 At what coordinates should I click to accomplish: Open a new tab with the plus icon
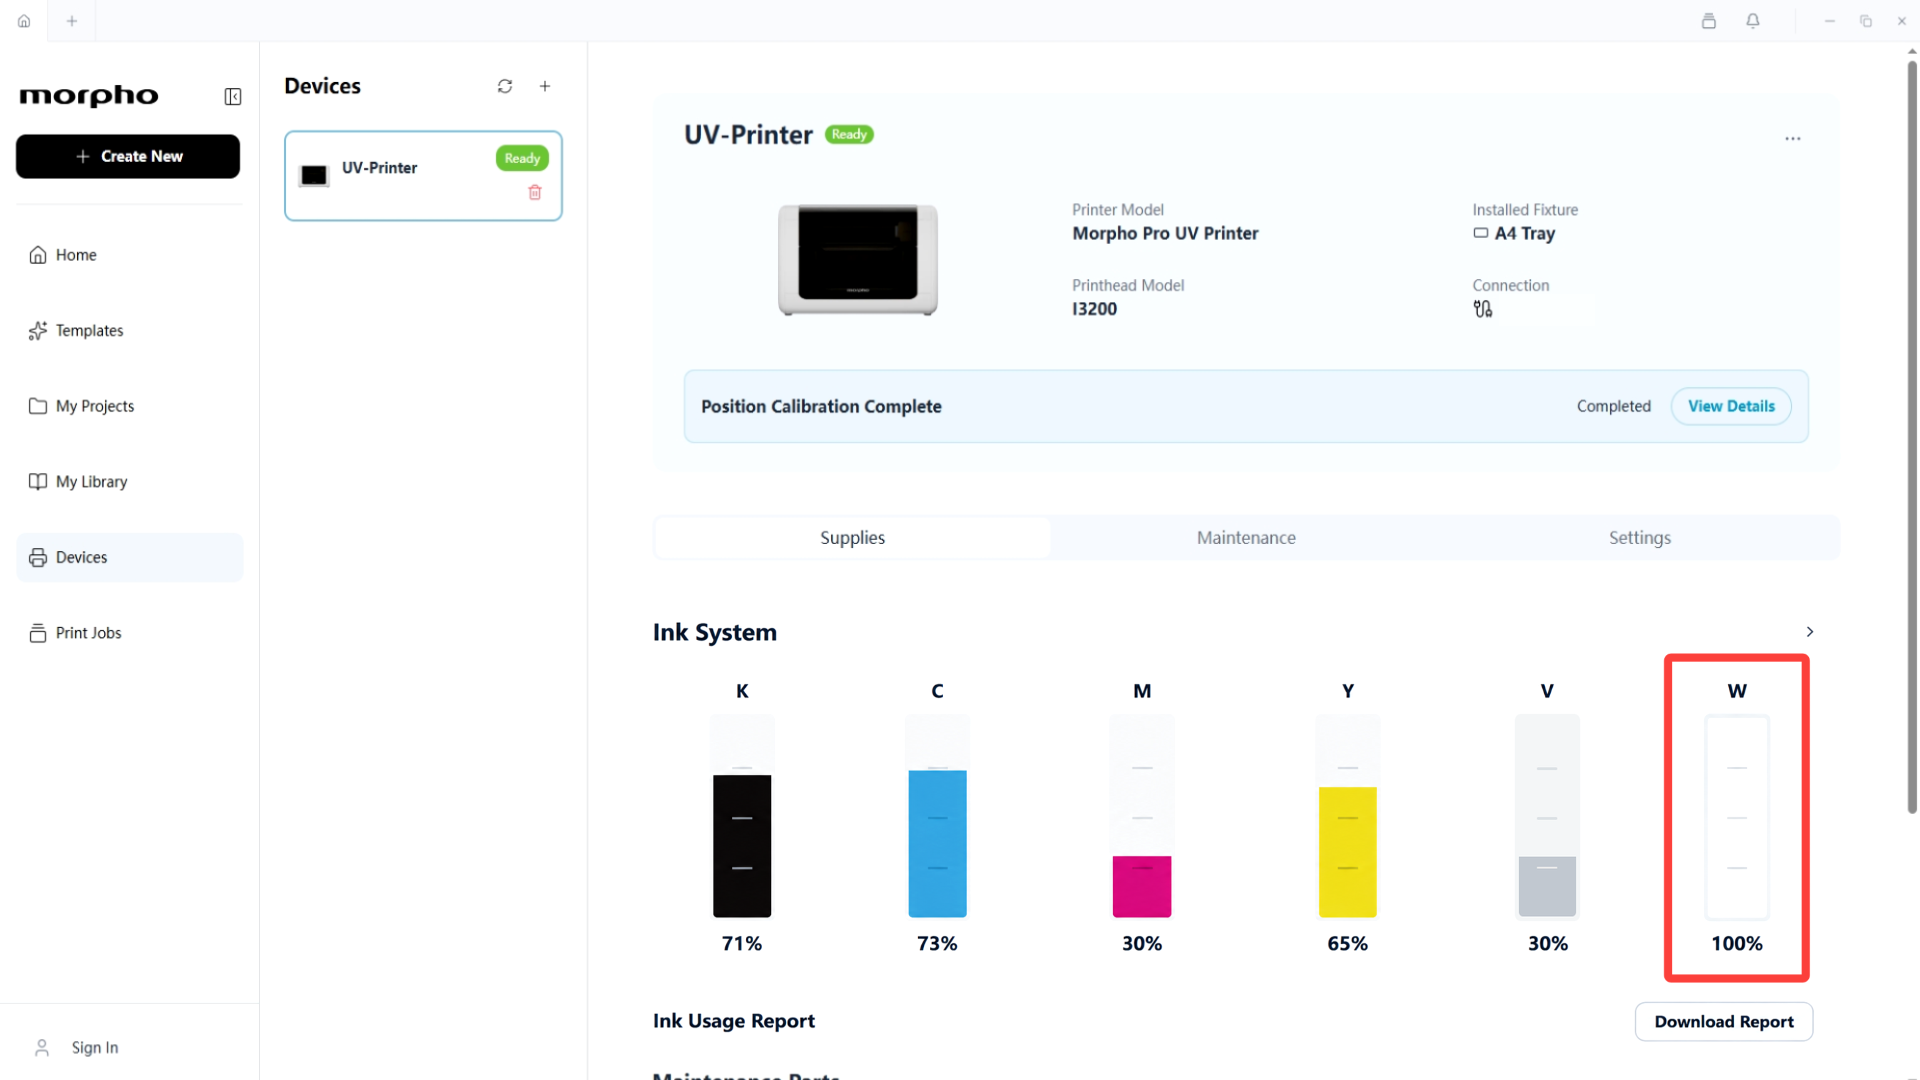pyautogui.click(x=72, y=21)
